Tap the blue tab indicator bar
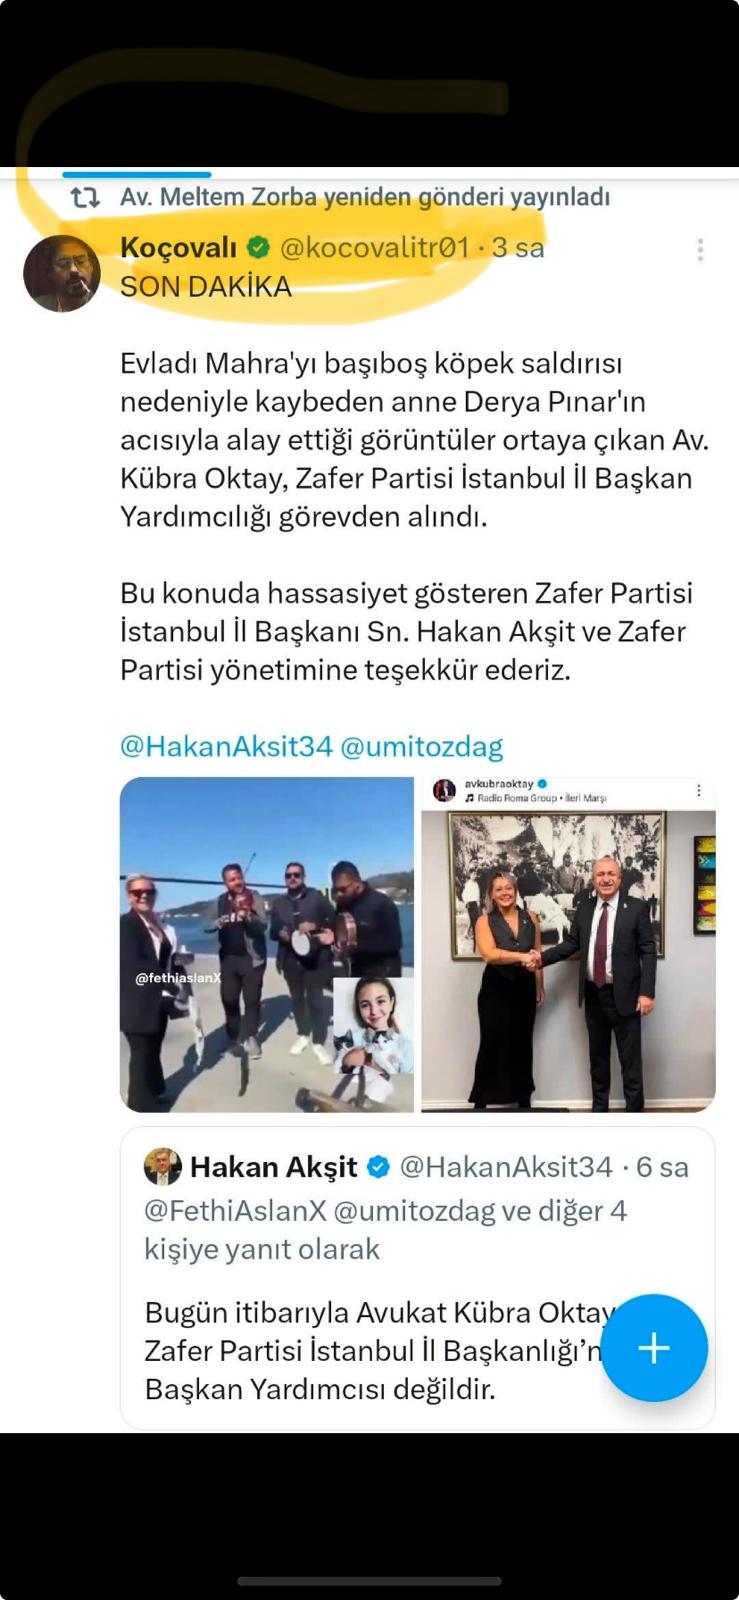The image size is (739, 1600). [137, 174]
